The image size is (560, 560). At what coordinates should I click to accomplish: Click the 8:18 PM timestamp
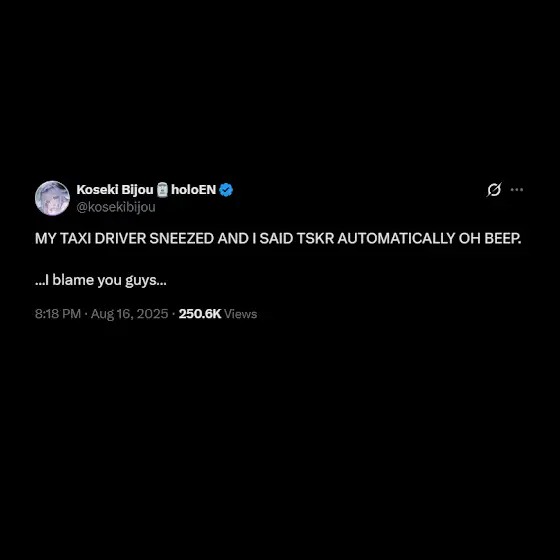point(58,314)
